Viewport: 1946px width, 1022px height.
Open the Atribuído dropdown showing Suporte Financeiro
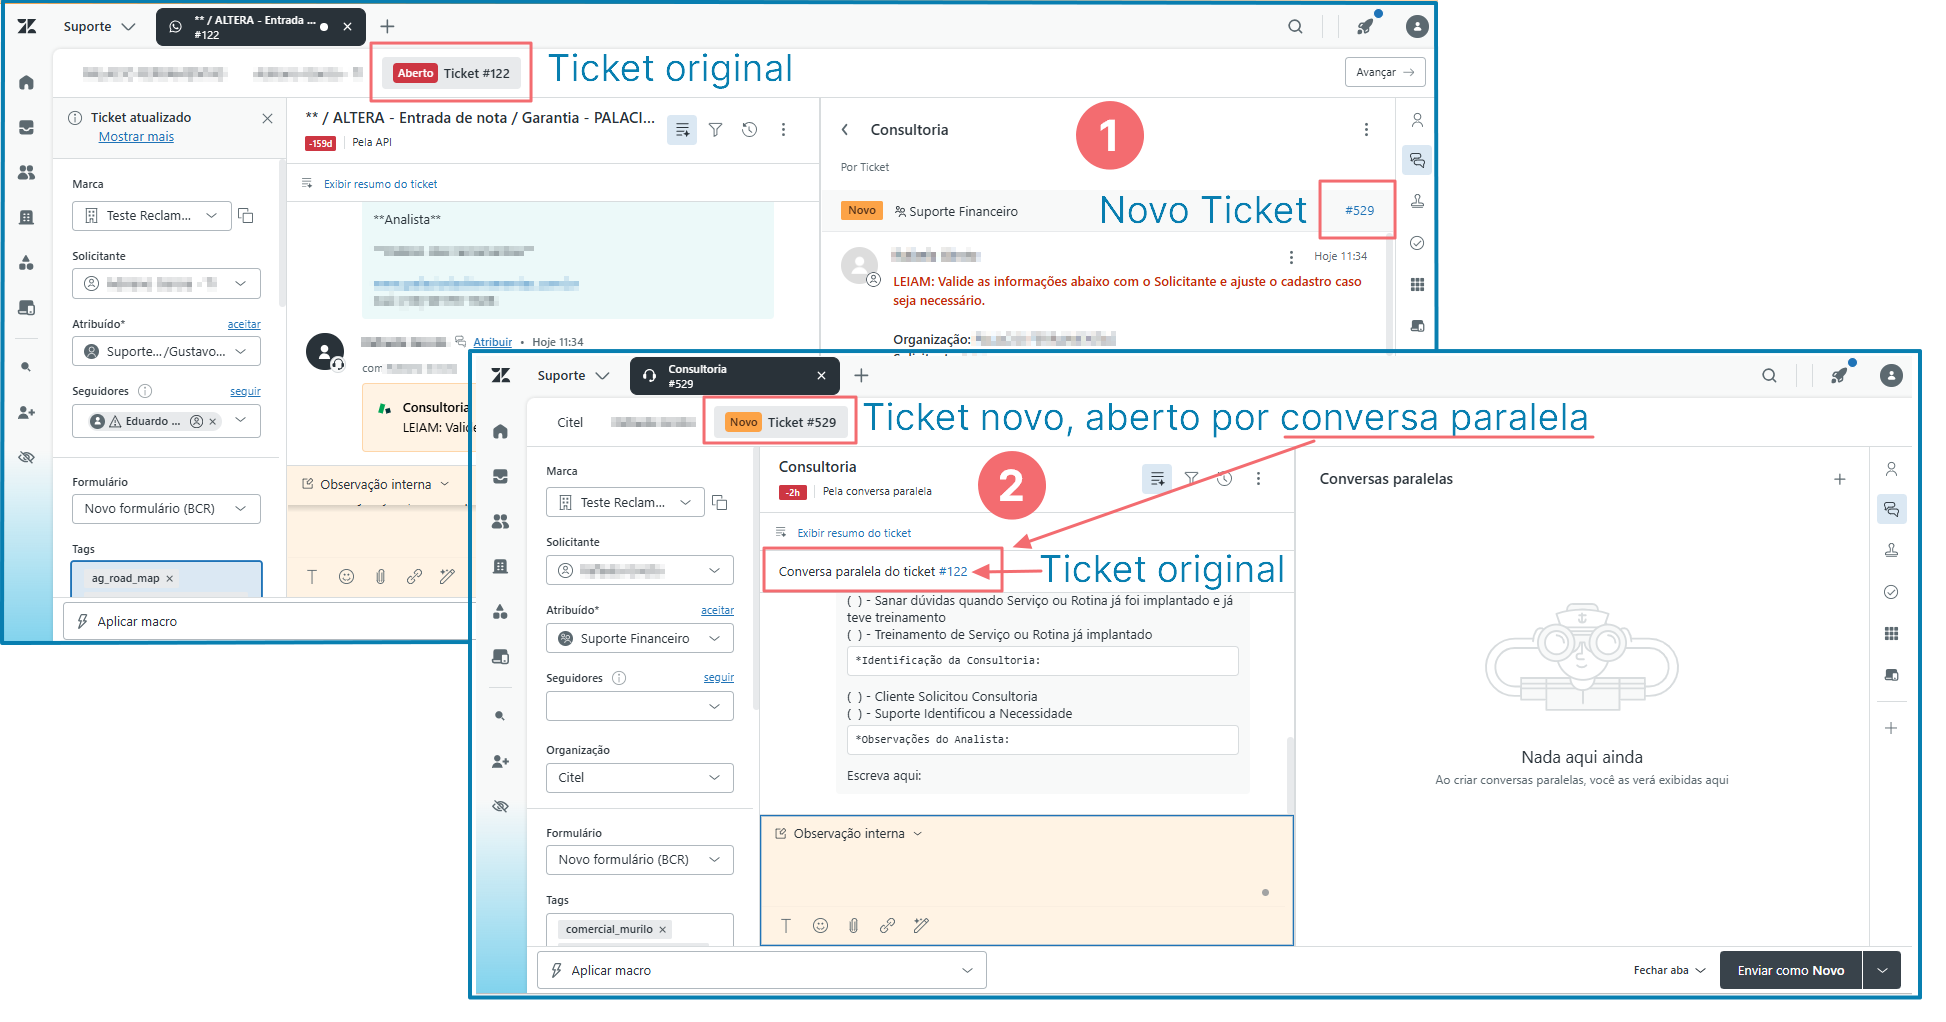640,639
